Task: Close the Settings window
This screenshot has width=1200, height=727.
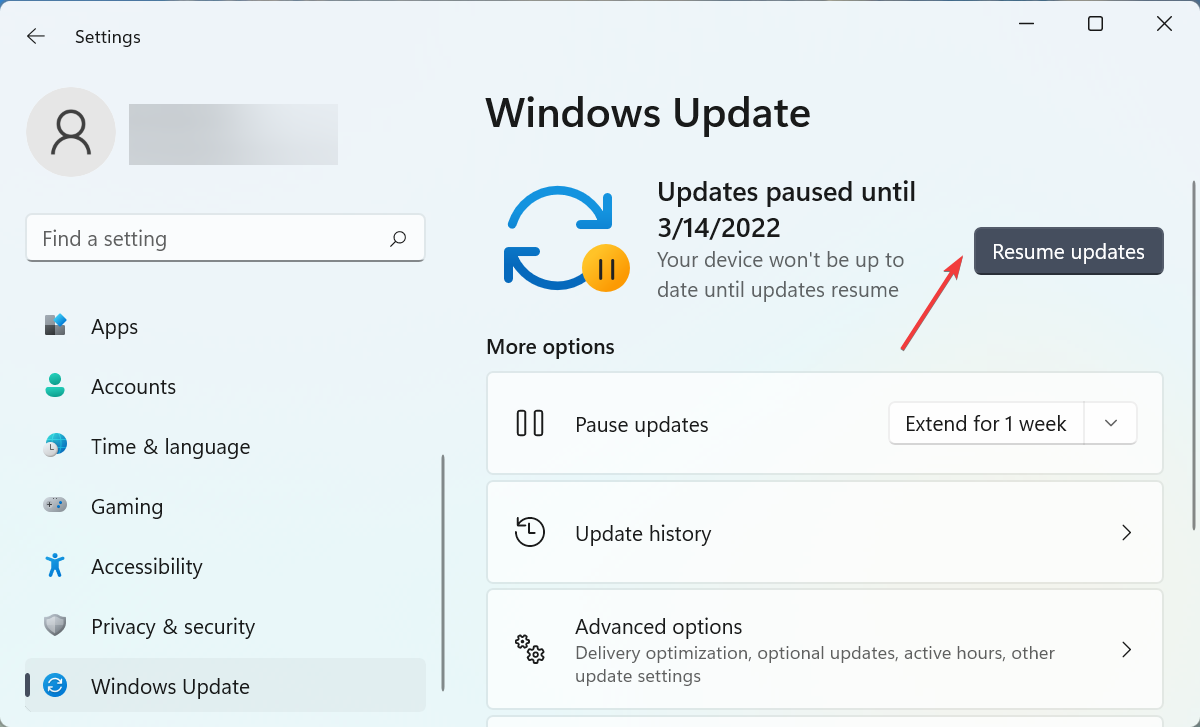Action: [1164, 24]
